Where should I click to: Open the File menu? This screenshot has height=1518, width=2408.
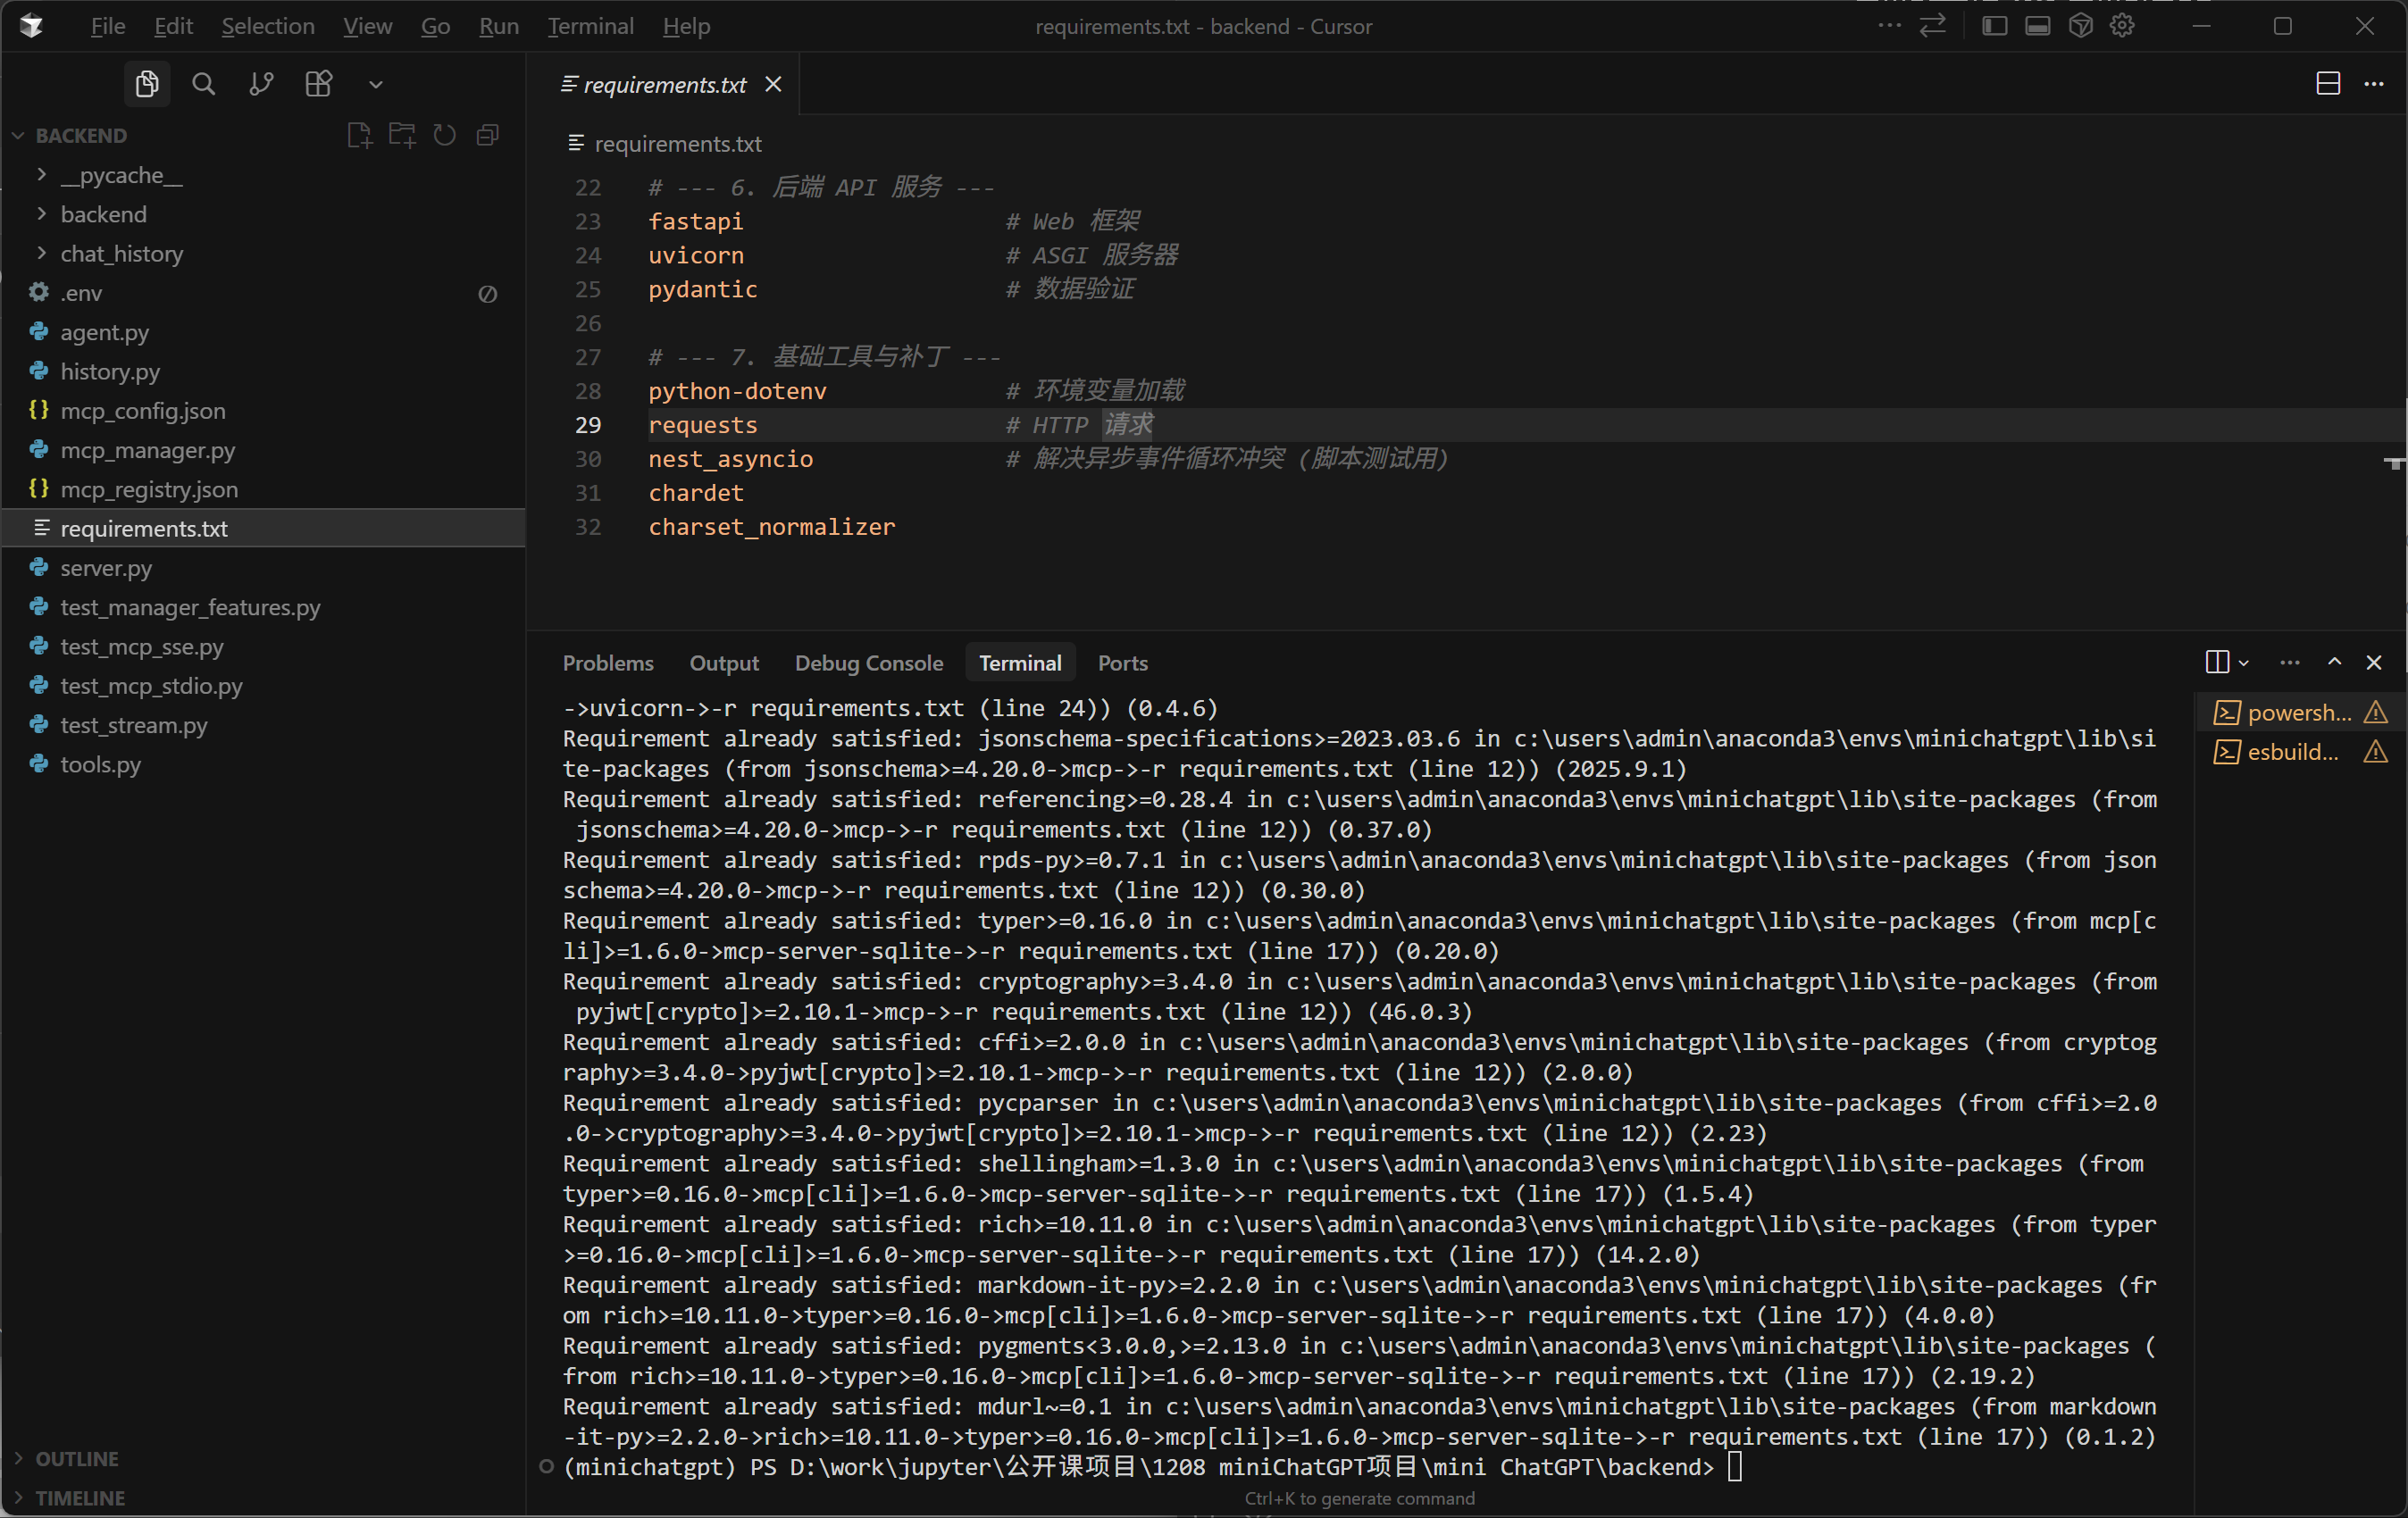click(x=108, y=26)
